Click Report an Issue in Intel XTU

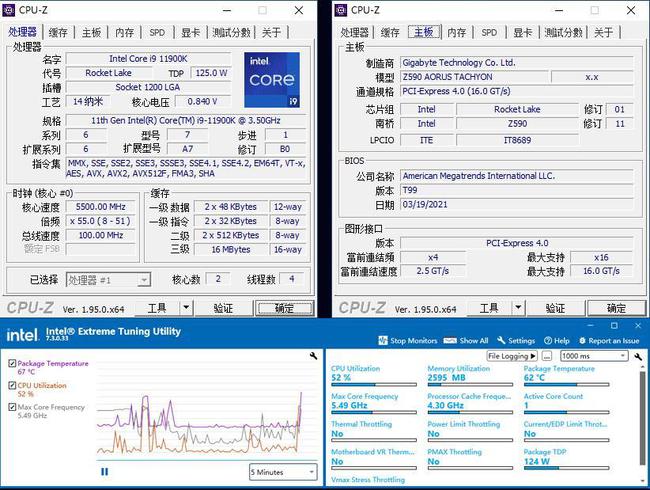tap(609, 341)
